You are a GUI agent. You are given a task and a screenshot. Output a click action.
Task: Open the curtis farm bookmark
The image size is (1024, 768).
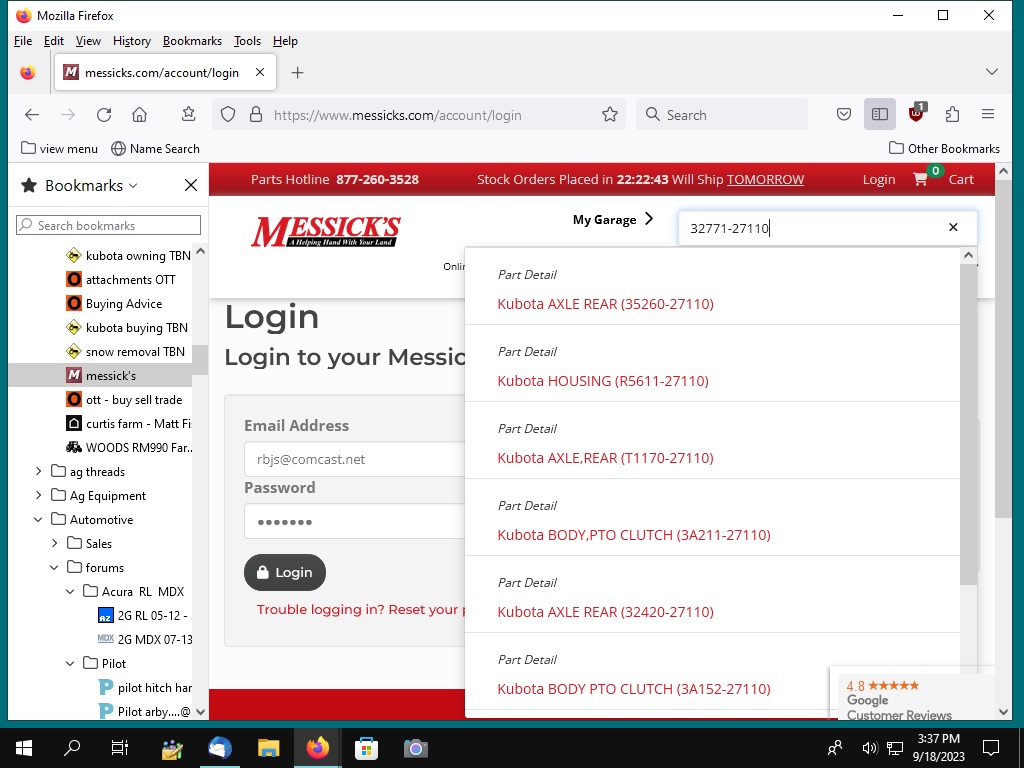[x=129, y=423]
